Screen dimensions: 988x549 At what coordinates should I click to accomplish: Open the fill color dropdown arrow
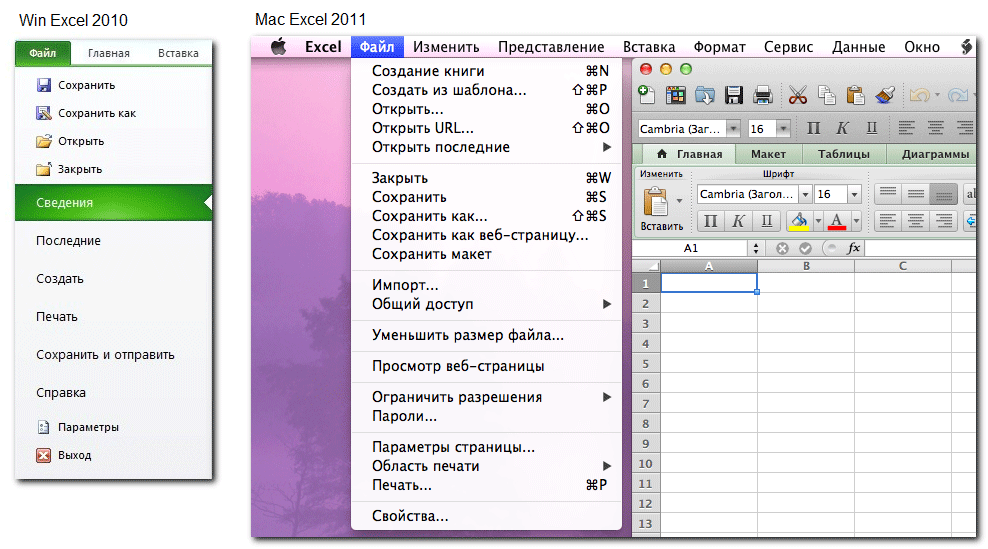tap(818, 221)
